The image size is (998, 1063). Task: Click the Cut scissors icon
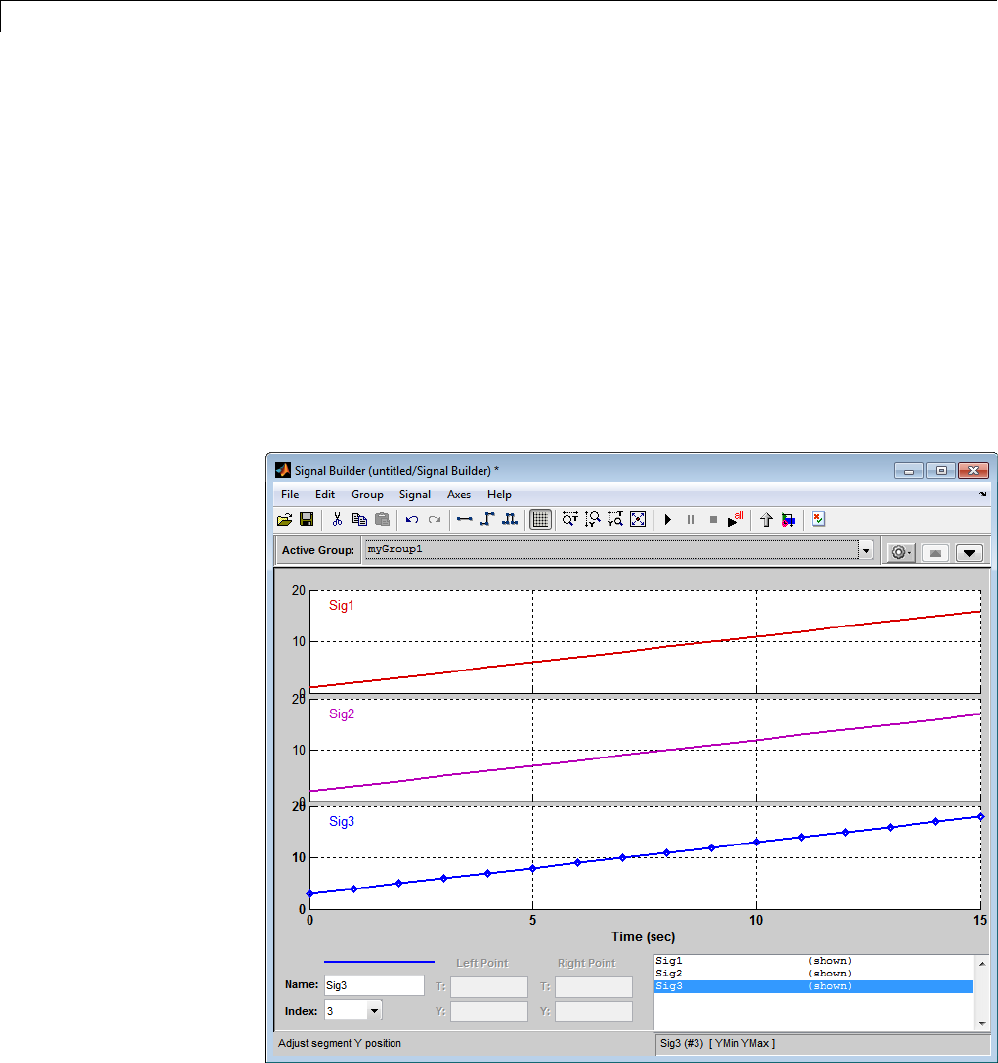coord(337,519)
